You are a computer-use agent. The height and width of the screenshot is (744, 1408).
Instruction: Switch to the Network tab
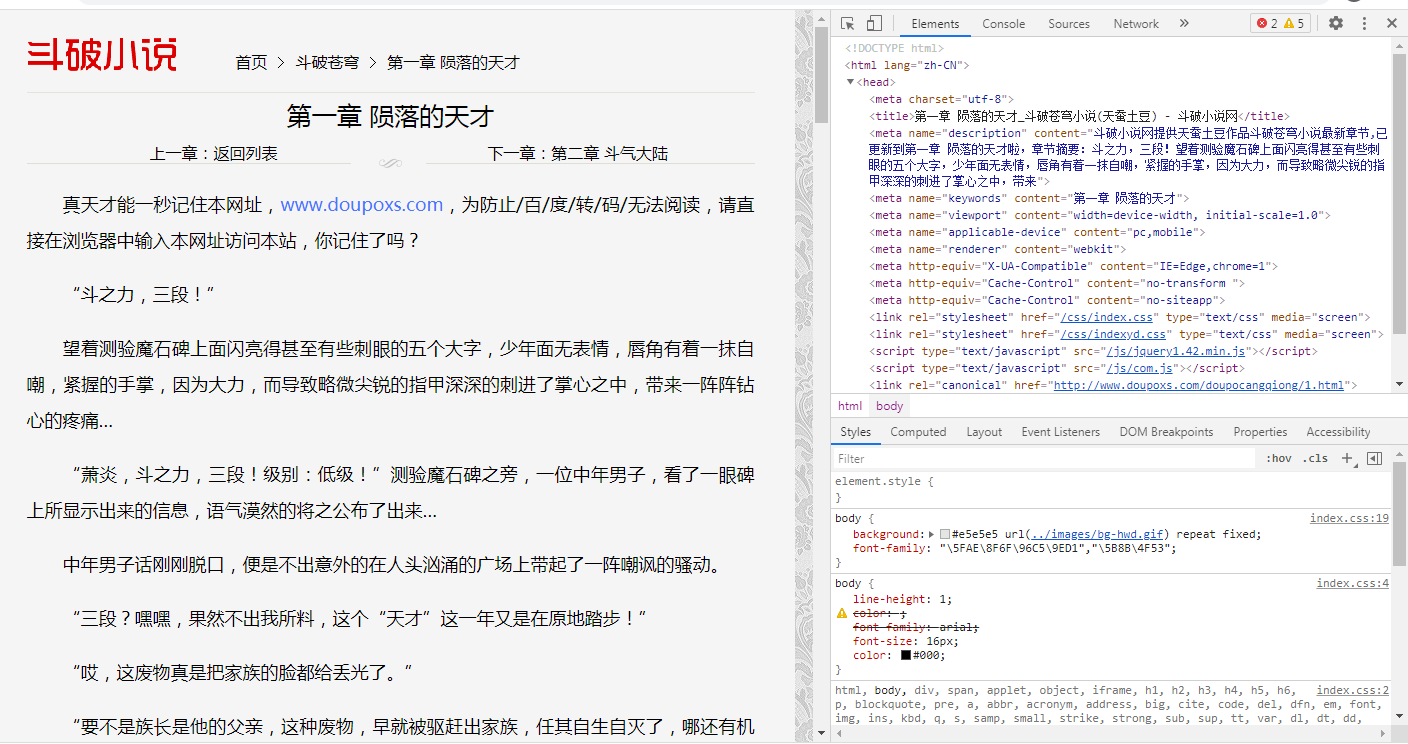click(x=1136, y=24)
